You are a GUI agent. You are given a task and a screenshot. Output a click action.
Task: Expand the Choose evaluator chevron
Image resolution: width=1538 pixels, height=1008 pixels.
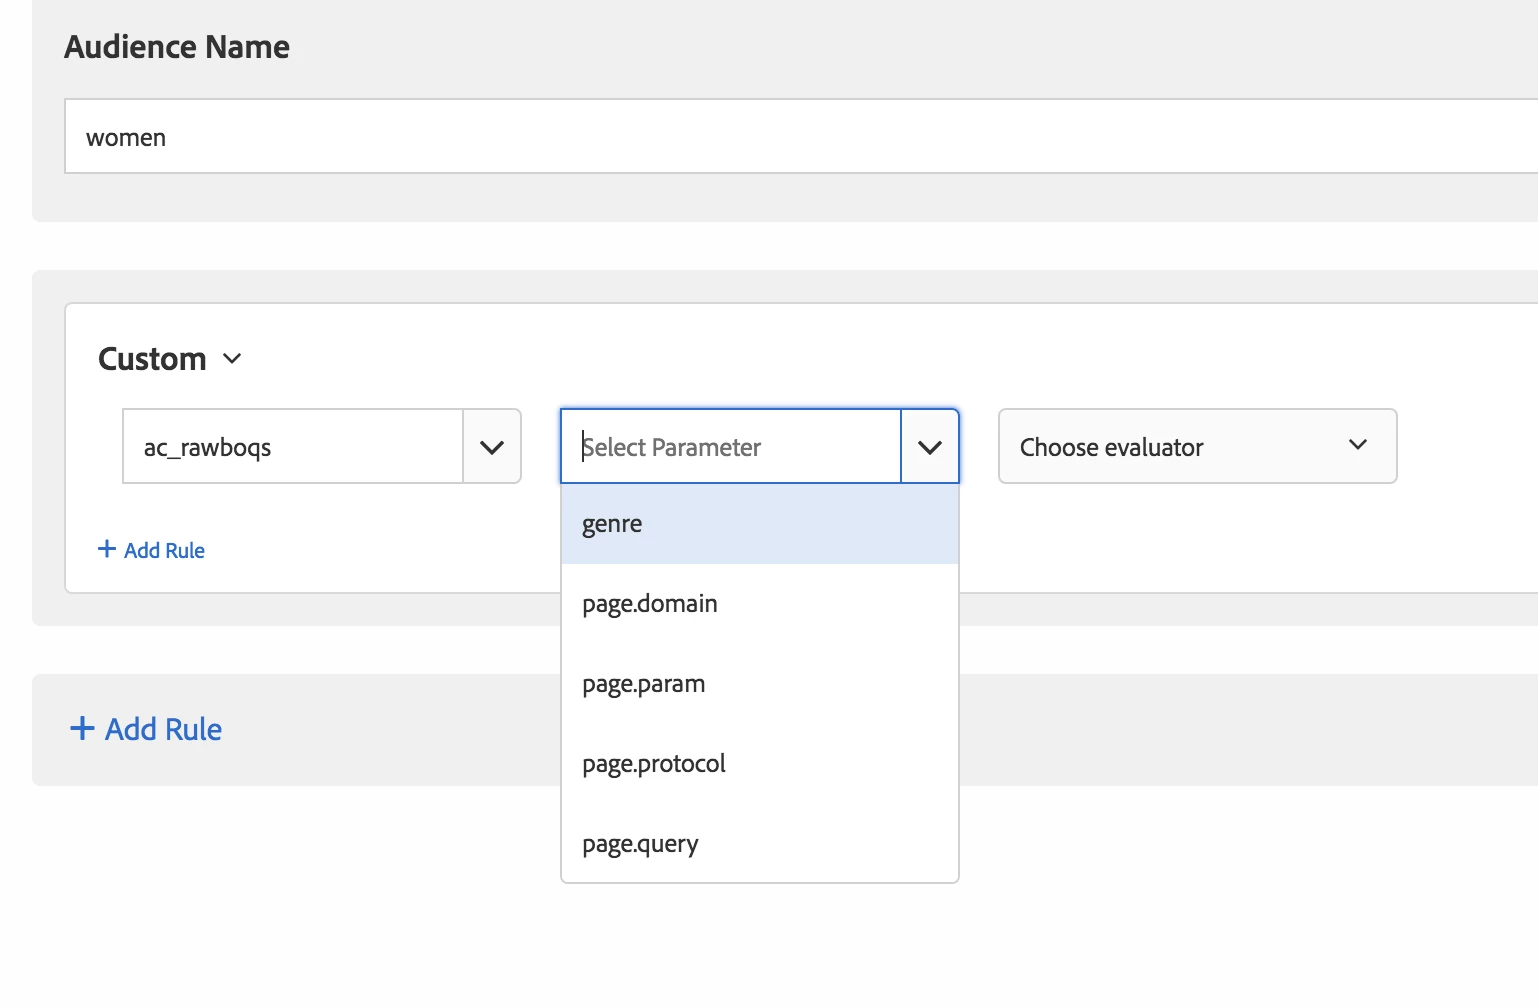pos(1357,445)
